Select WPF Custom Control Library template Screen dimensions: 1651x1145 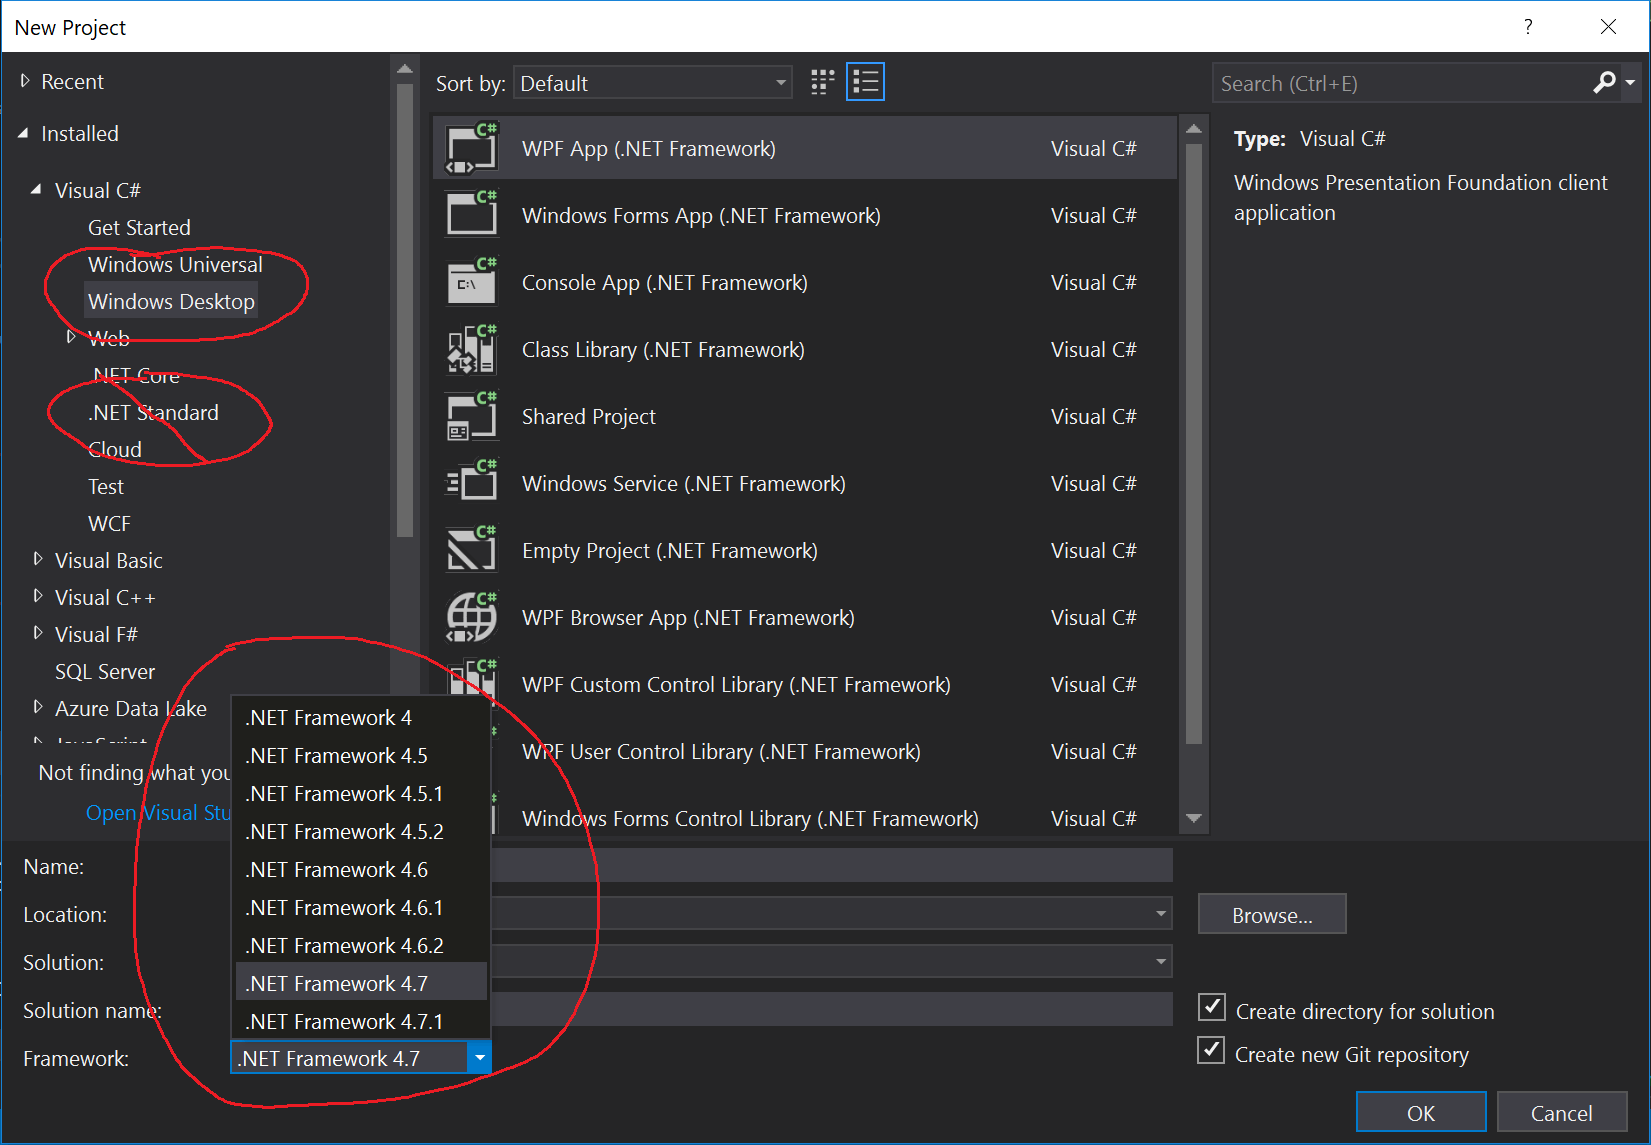point(805,684)
